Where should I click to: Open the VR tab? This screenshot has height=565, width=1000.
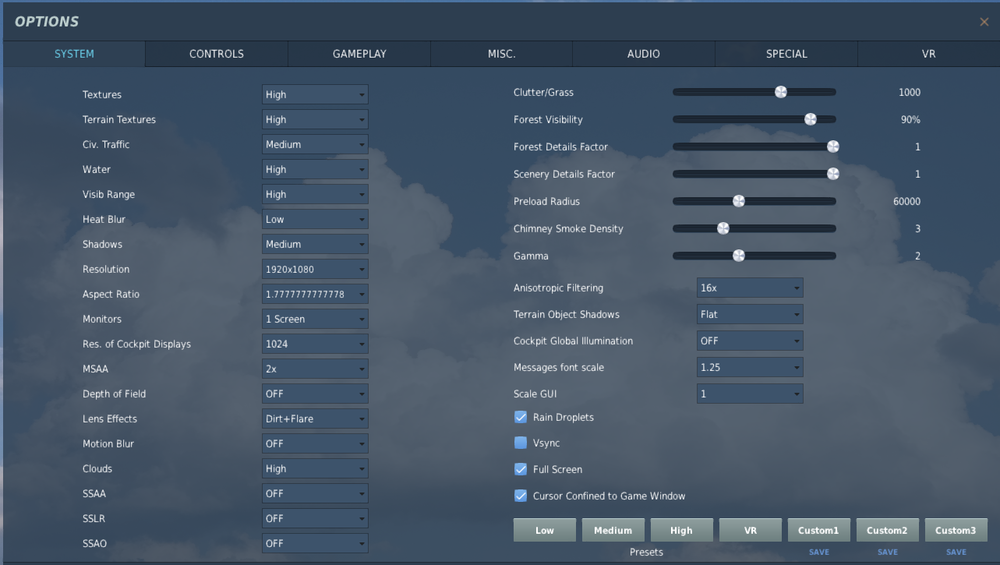[x=929, y=54]
